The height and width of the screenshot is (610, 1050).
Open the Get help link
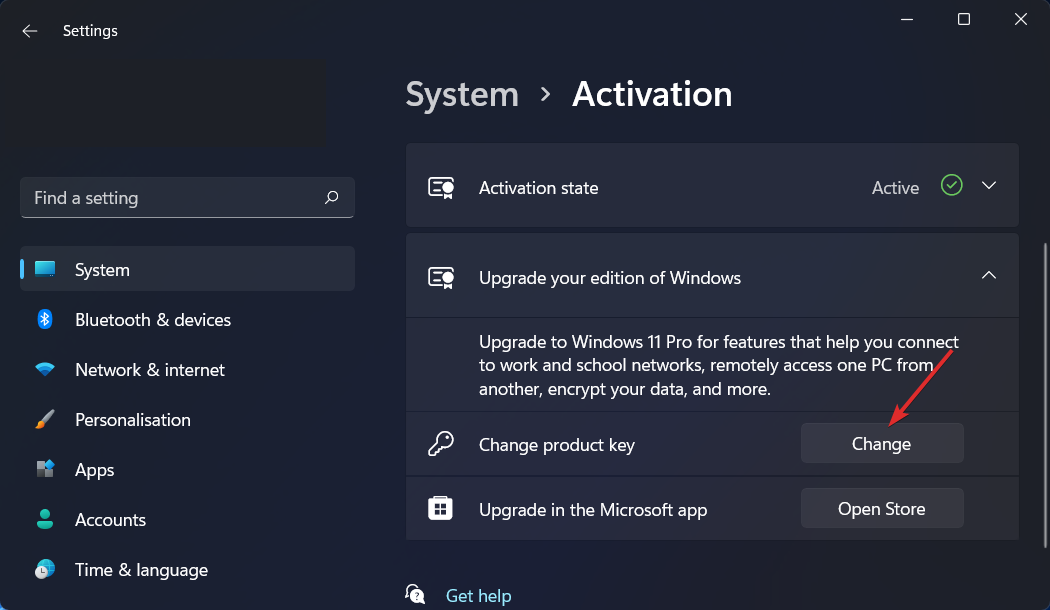(478, 595)
